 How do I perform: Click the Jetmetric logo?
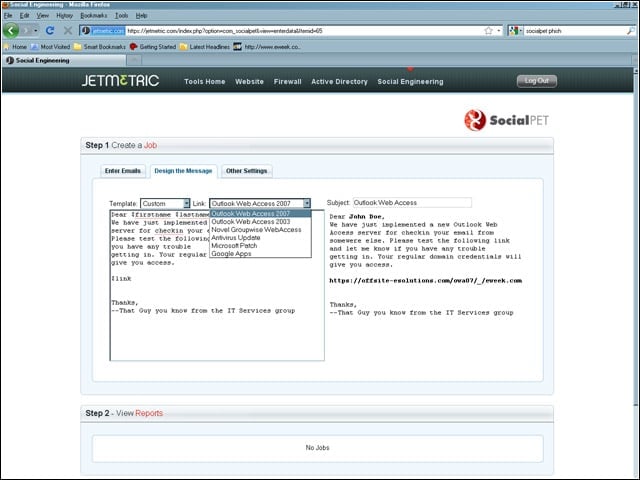(120, 81)
